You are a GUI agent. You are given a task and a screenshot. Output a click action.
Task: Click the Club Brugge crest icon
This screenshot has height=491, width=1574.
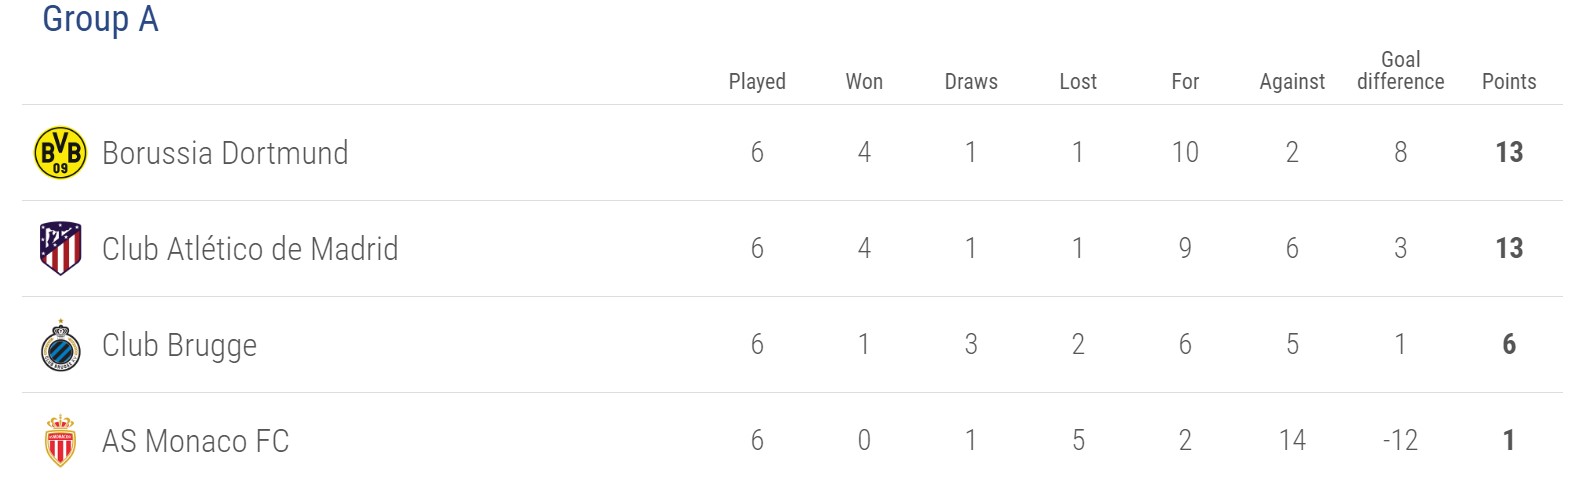pos(60,345)
